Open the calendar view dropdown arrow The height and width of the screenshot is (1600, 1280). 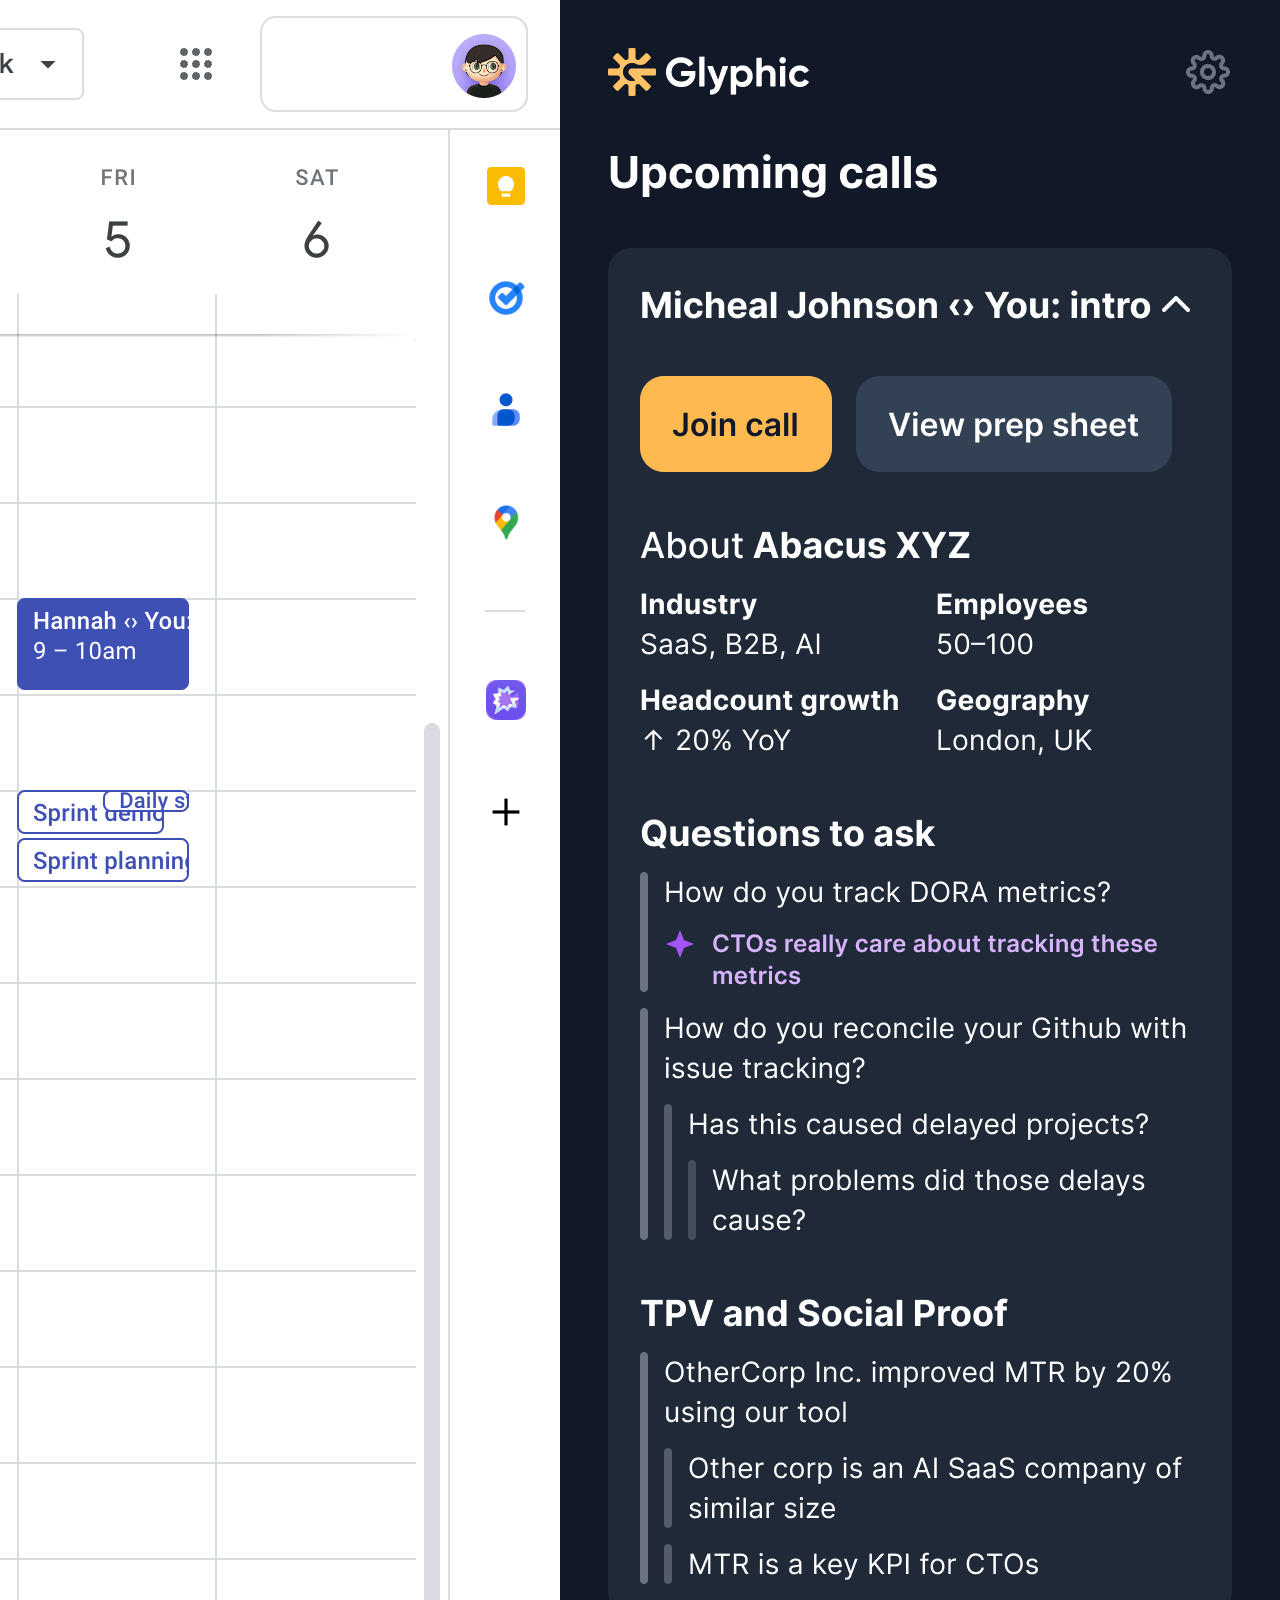tap(47, 65)
